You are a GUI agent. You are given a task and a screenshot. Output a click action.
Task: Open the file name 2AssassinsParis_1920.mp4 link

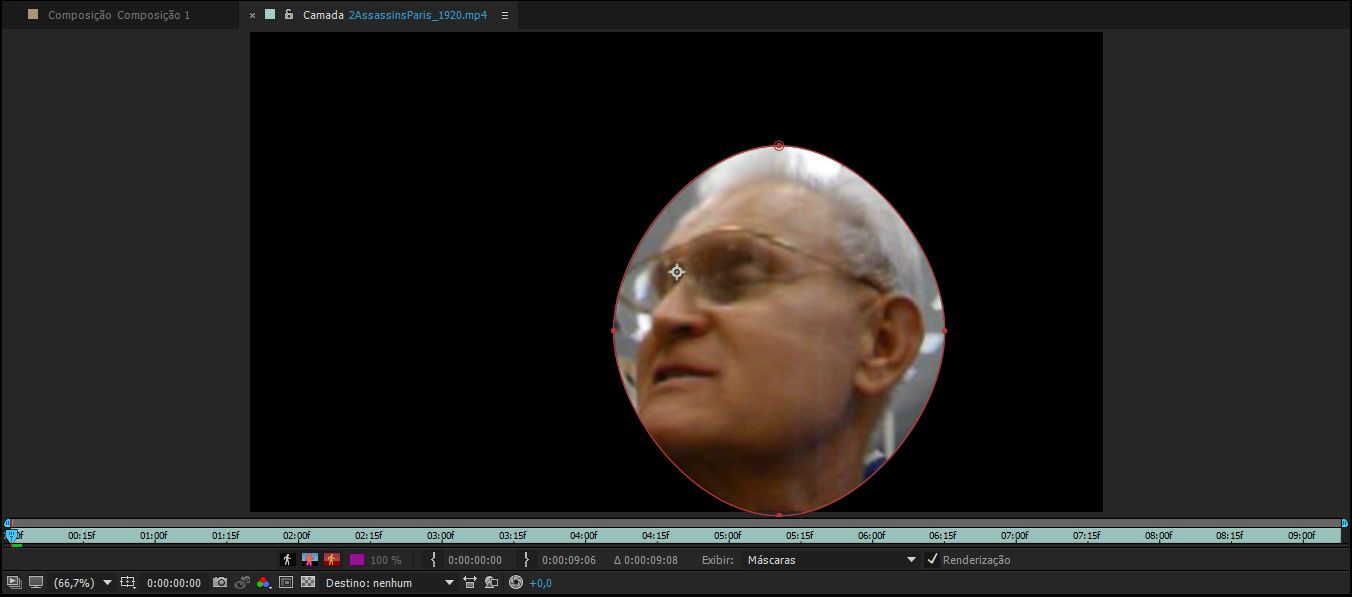[418, 15]
